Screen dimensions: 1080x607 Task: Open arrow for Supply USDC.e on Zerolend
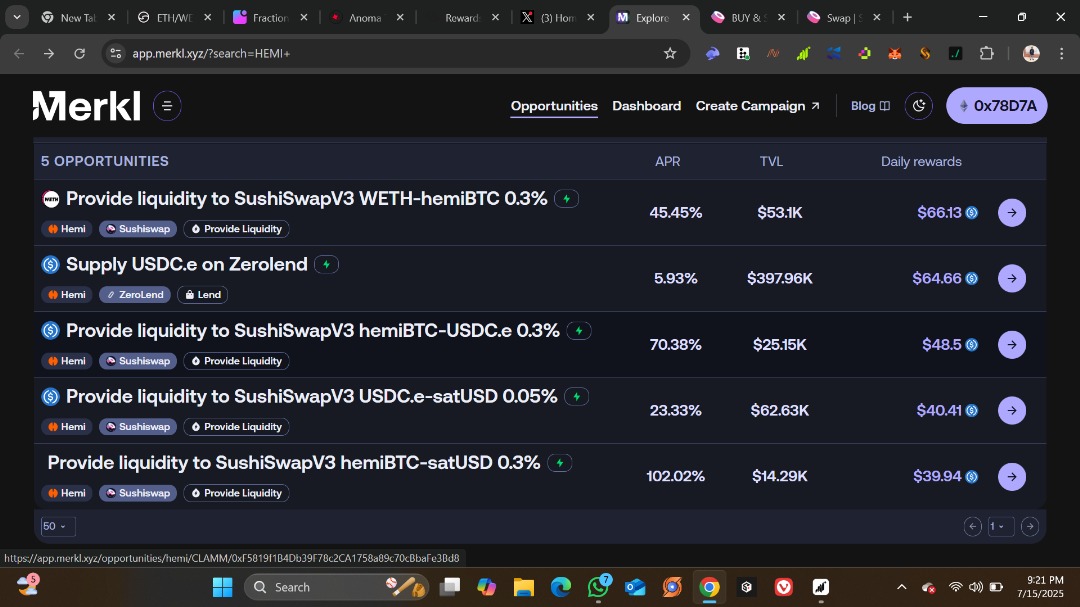1012,278
